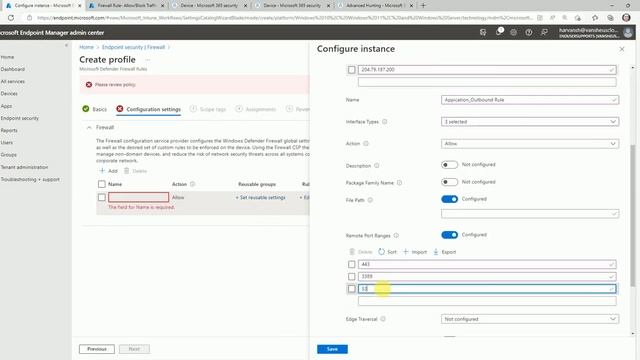Screen dimensions: 640x360
Task: Open the Edge Traversal dropdown
Action: point(530,319)
